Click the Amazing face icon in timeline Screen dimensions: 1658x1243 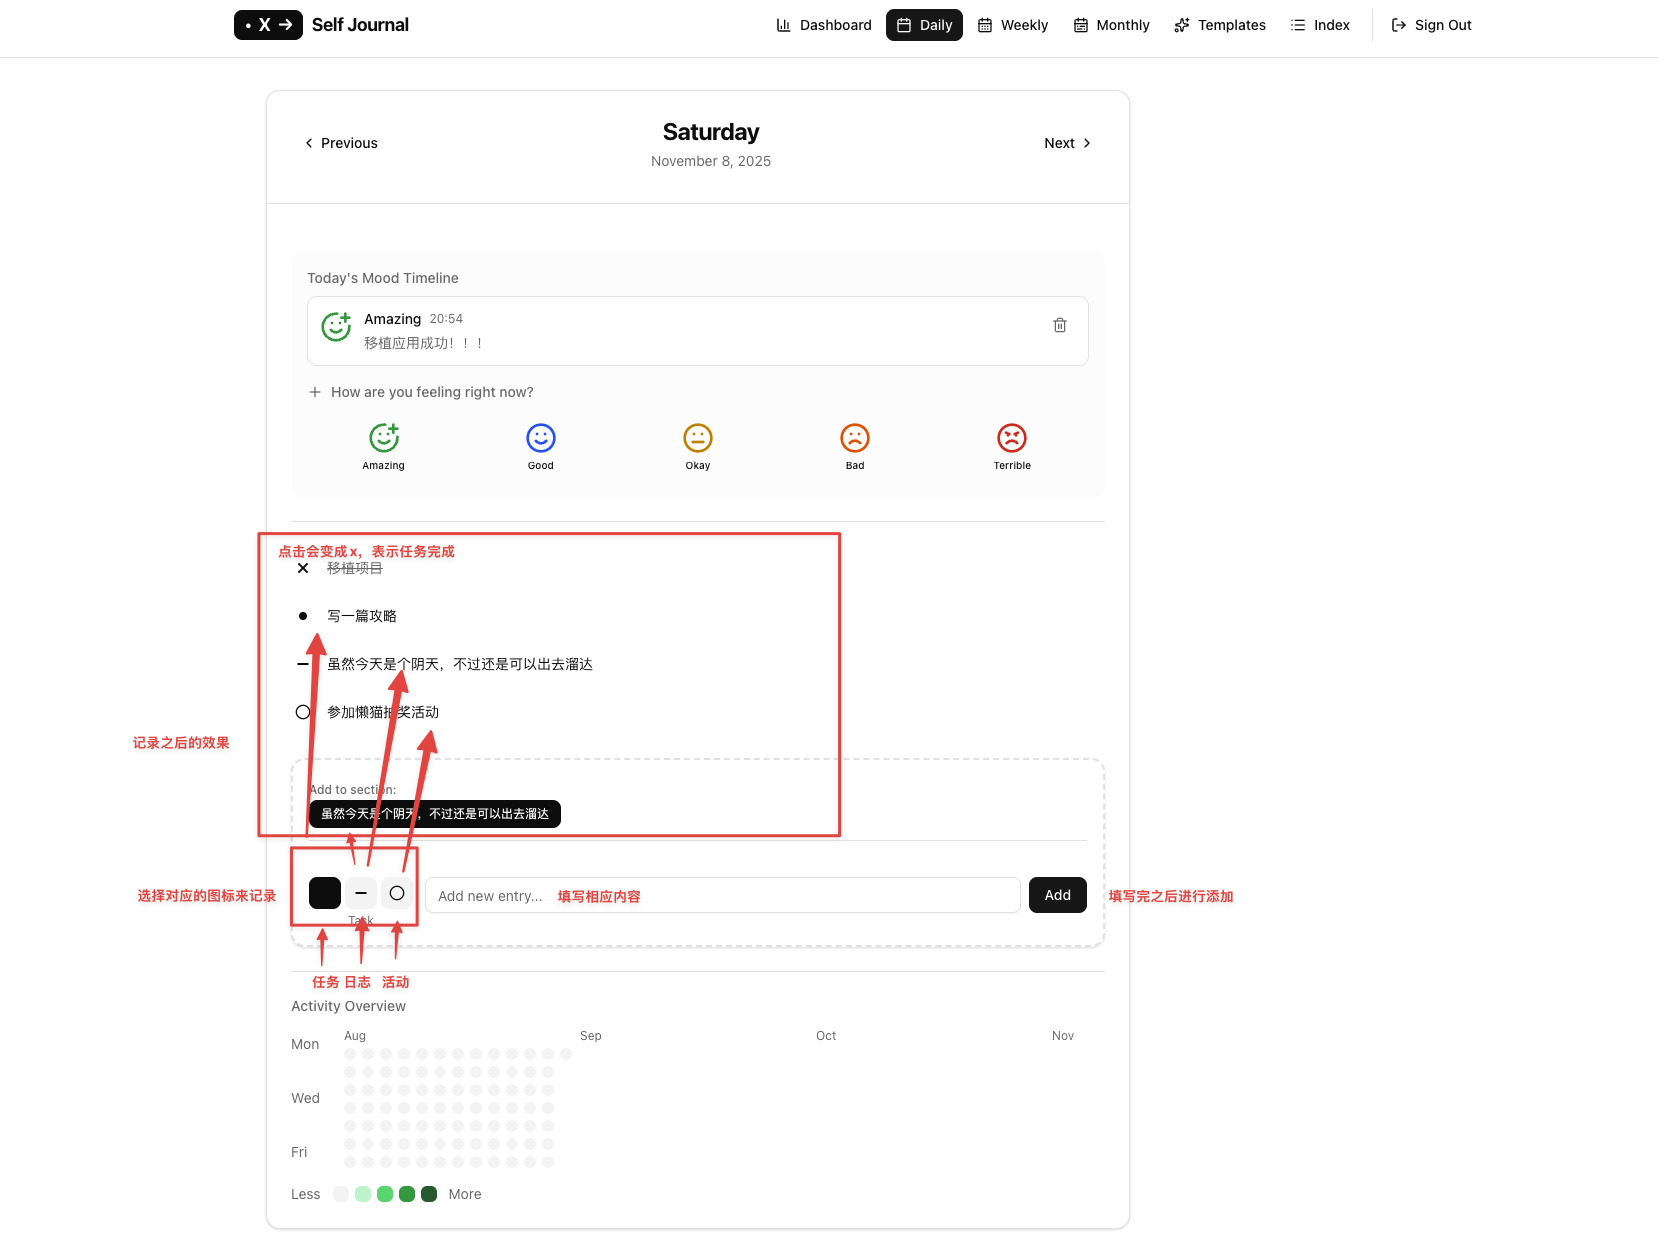[336, 326]
